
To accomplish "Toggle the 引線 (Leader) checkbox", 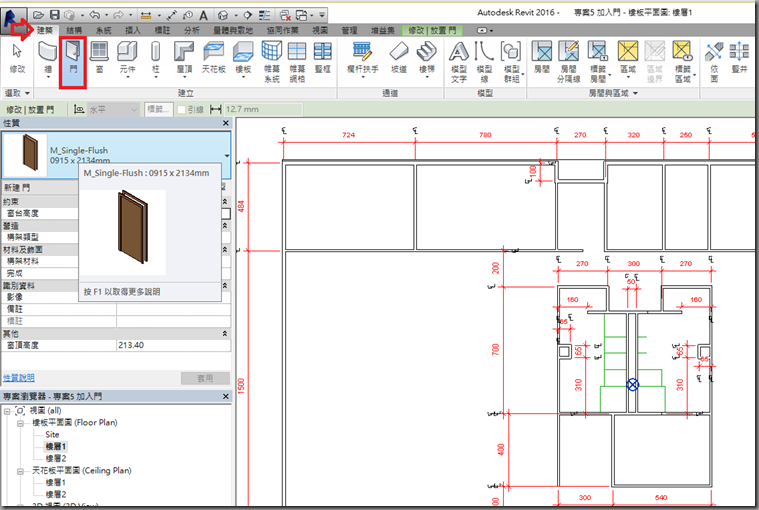I will [x=182, y=108].
